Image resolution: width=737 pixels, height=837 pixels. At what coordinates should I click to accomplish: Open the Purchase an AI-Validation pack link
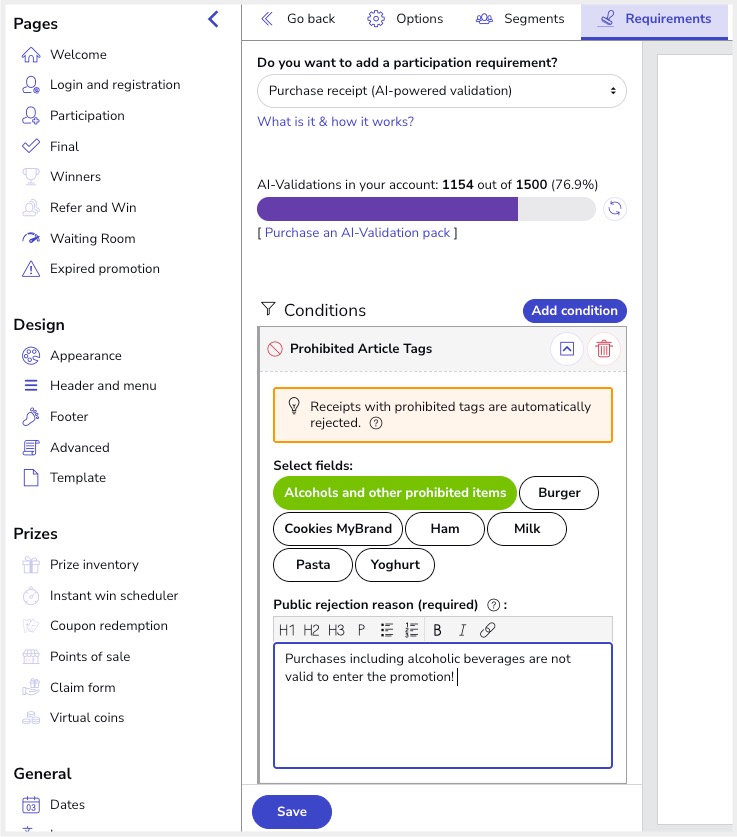(357, 233)
